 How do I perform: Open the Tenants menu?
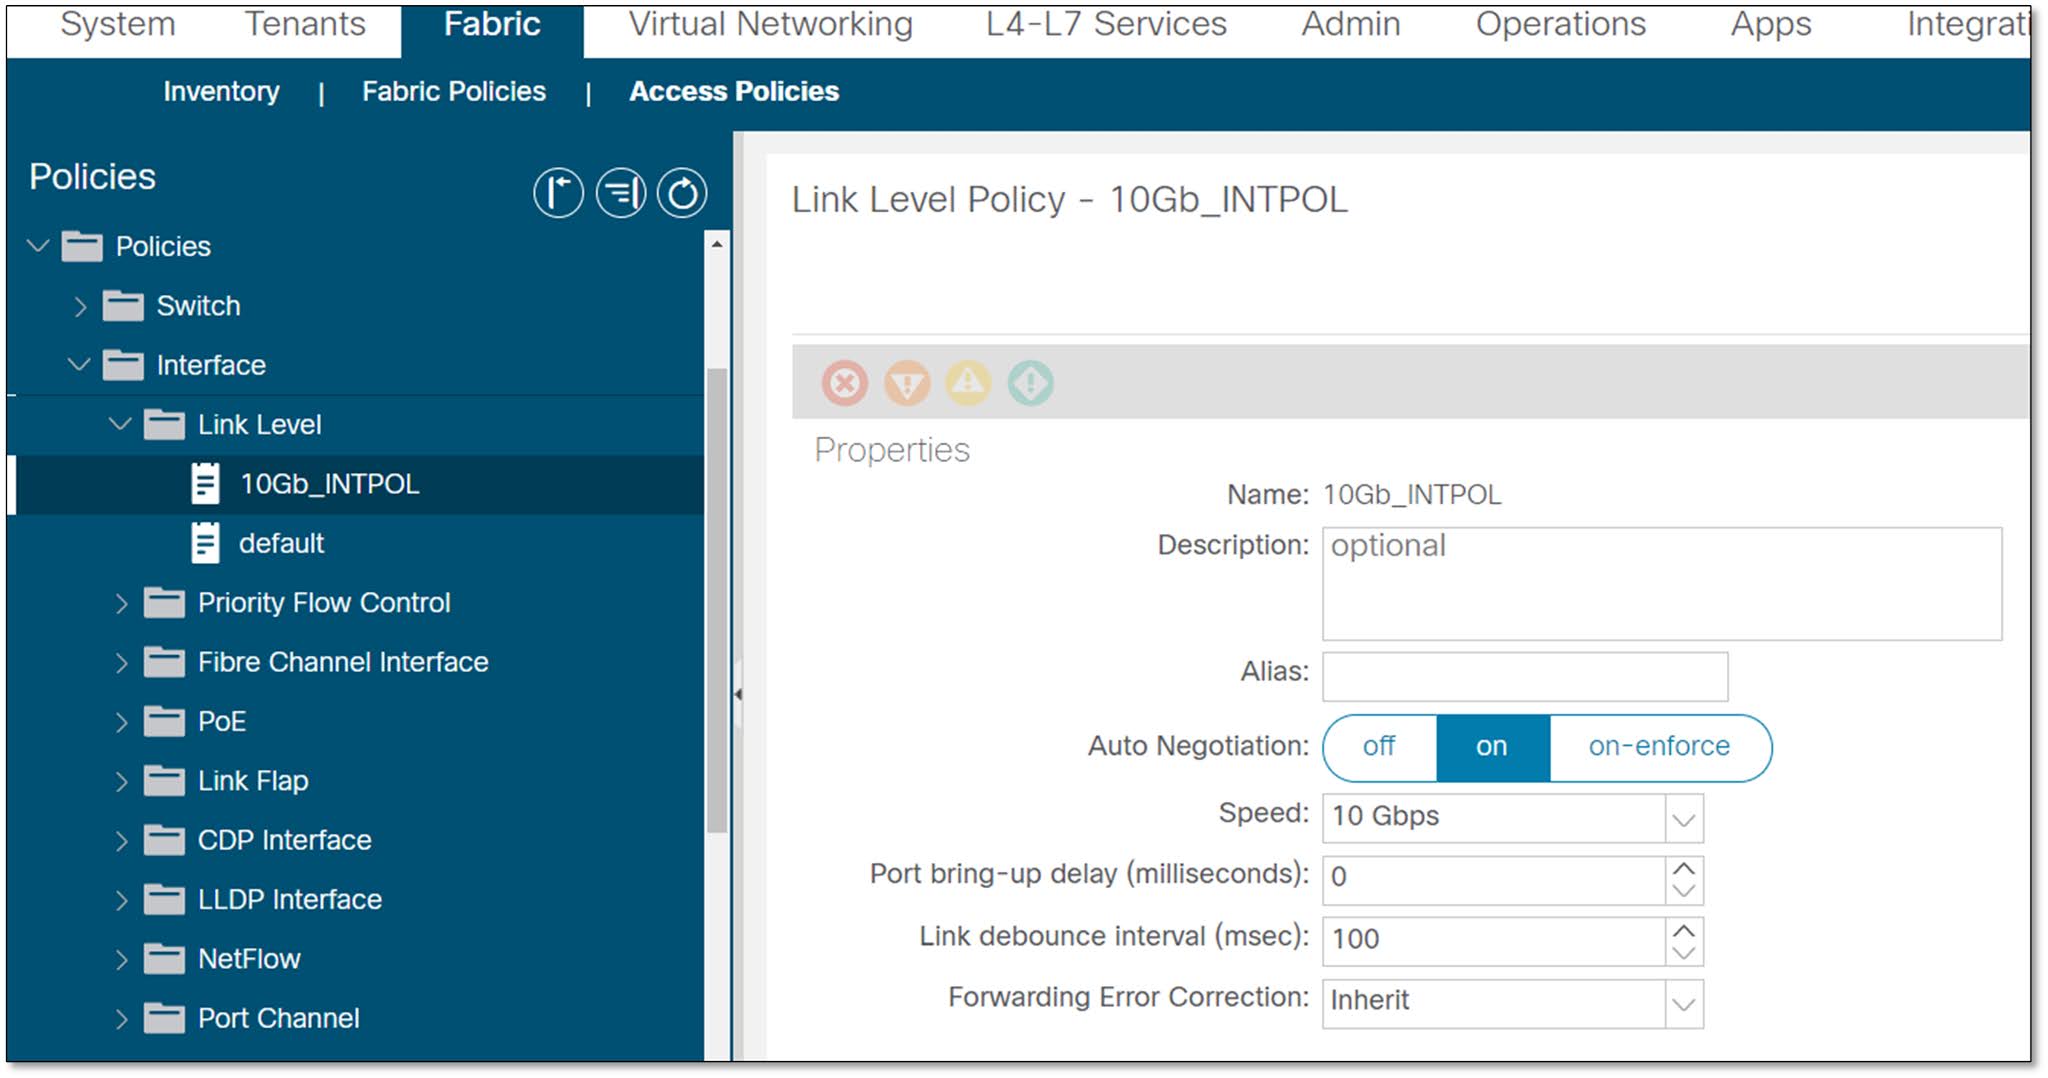point(305,24)
